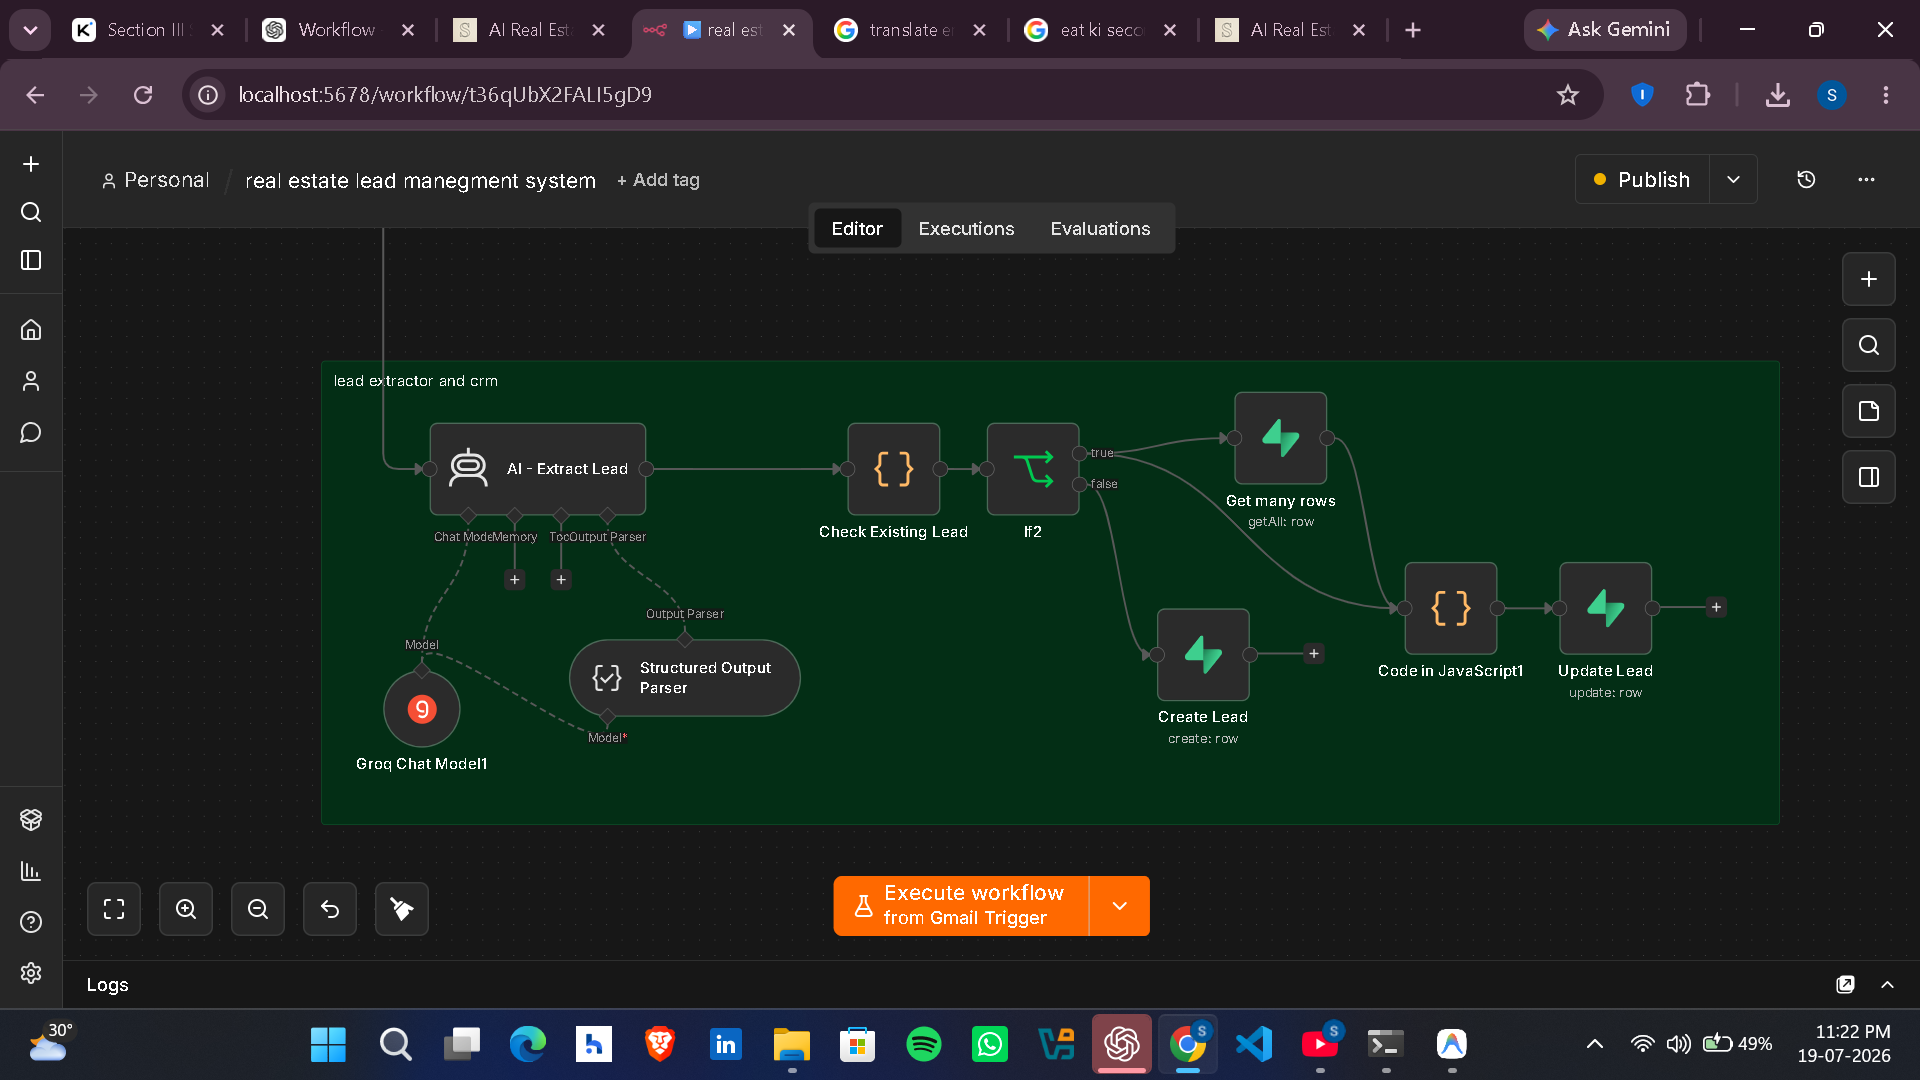Image resolution: width=1920 pixels, height=1080 pixels.
Task: Open Windows Start menu
Action: pos(328,1044)
